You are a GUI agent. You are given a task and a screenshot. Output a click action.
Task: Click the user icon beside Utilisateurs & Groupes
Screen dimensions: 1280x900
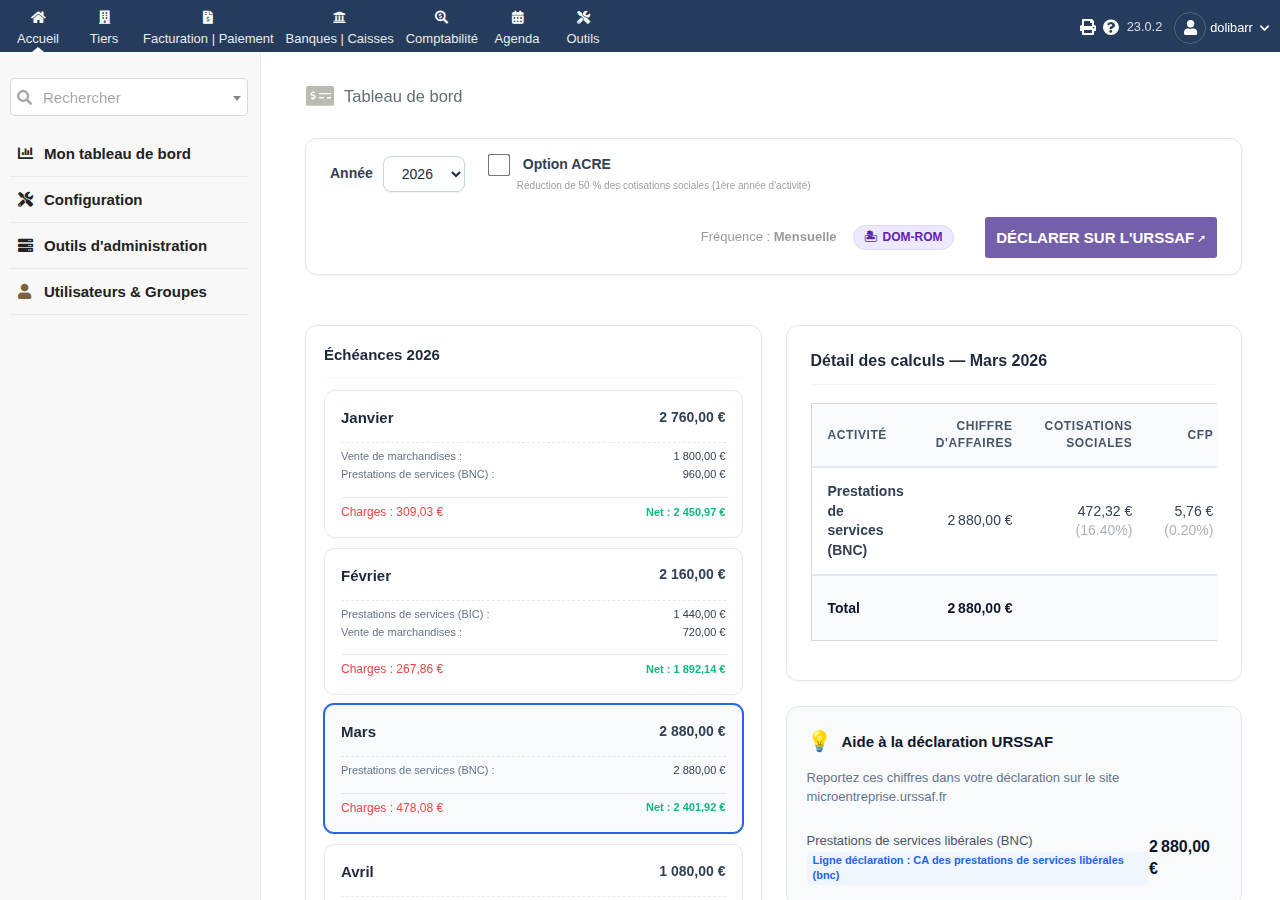[26, 291]
